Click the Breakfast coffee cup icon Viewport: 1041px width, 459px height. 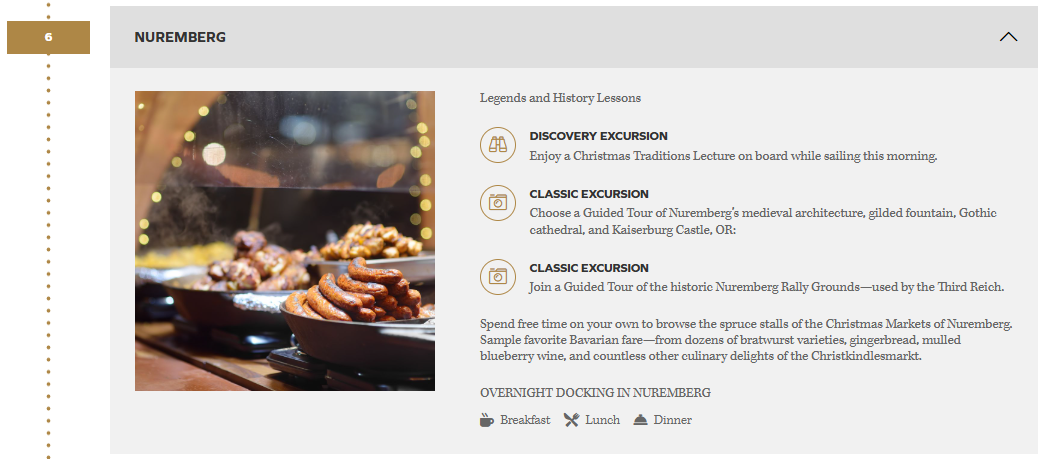coord(487,420)
